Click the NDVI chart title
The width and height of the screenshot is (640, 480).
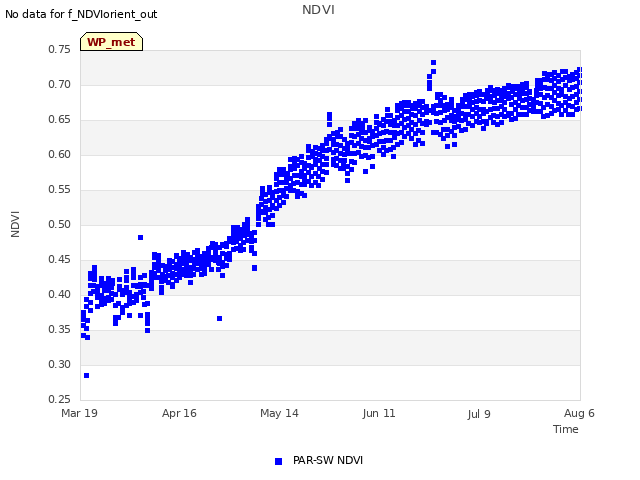click(318, 10)
